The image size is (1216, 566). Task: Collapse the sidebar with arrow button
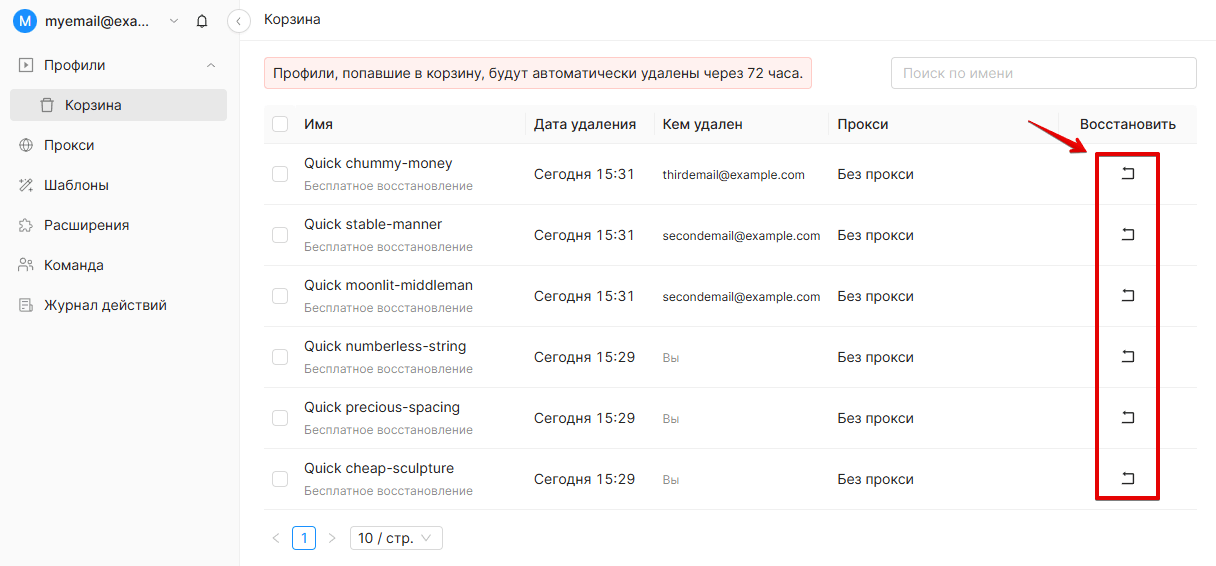pyautogui.click(x=238, y=21)
